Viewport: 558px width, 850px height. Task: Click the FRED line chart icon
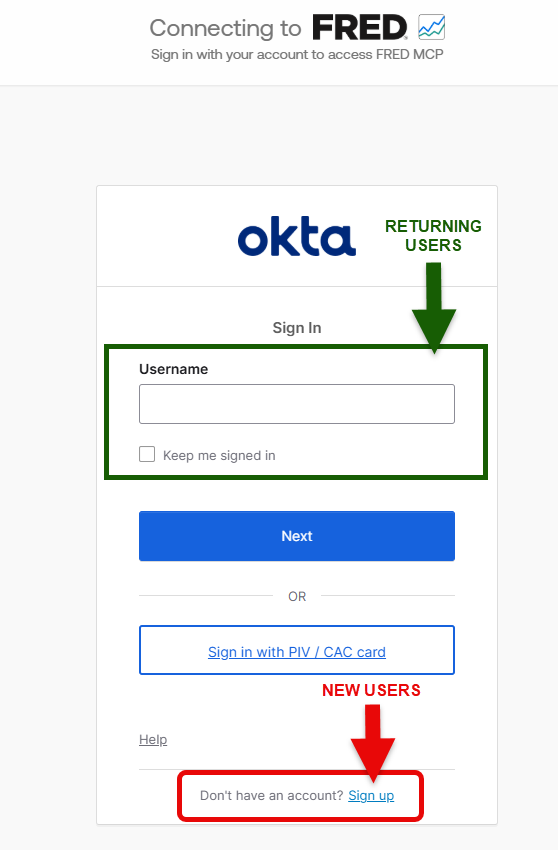point(432,27)
